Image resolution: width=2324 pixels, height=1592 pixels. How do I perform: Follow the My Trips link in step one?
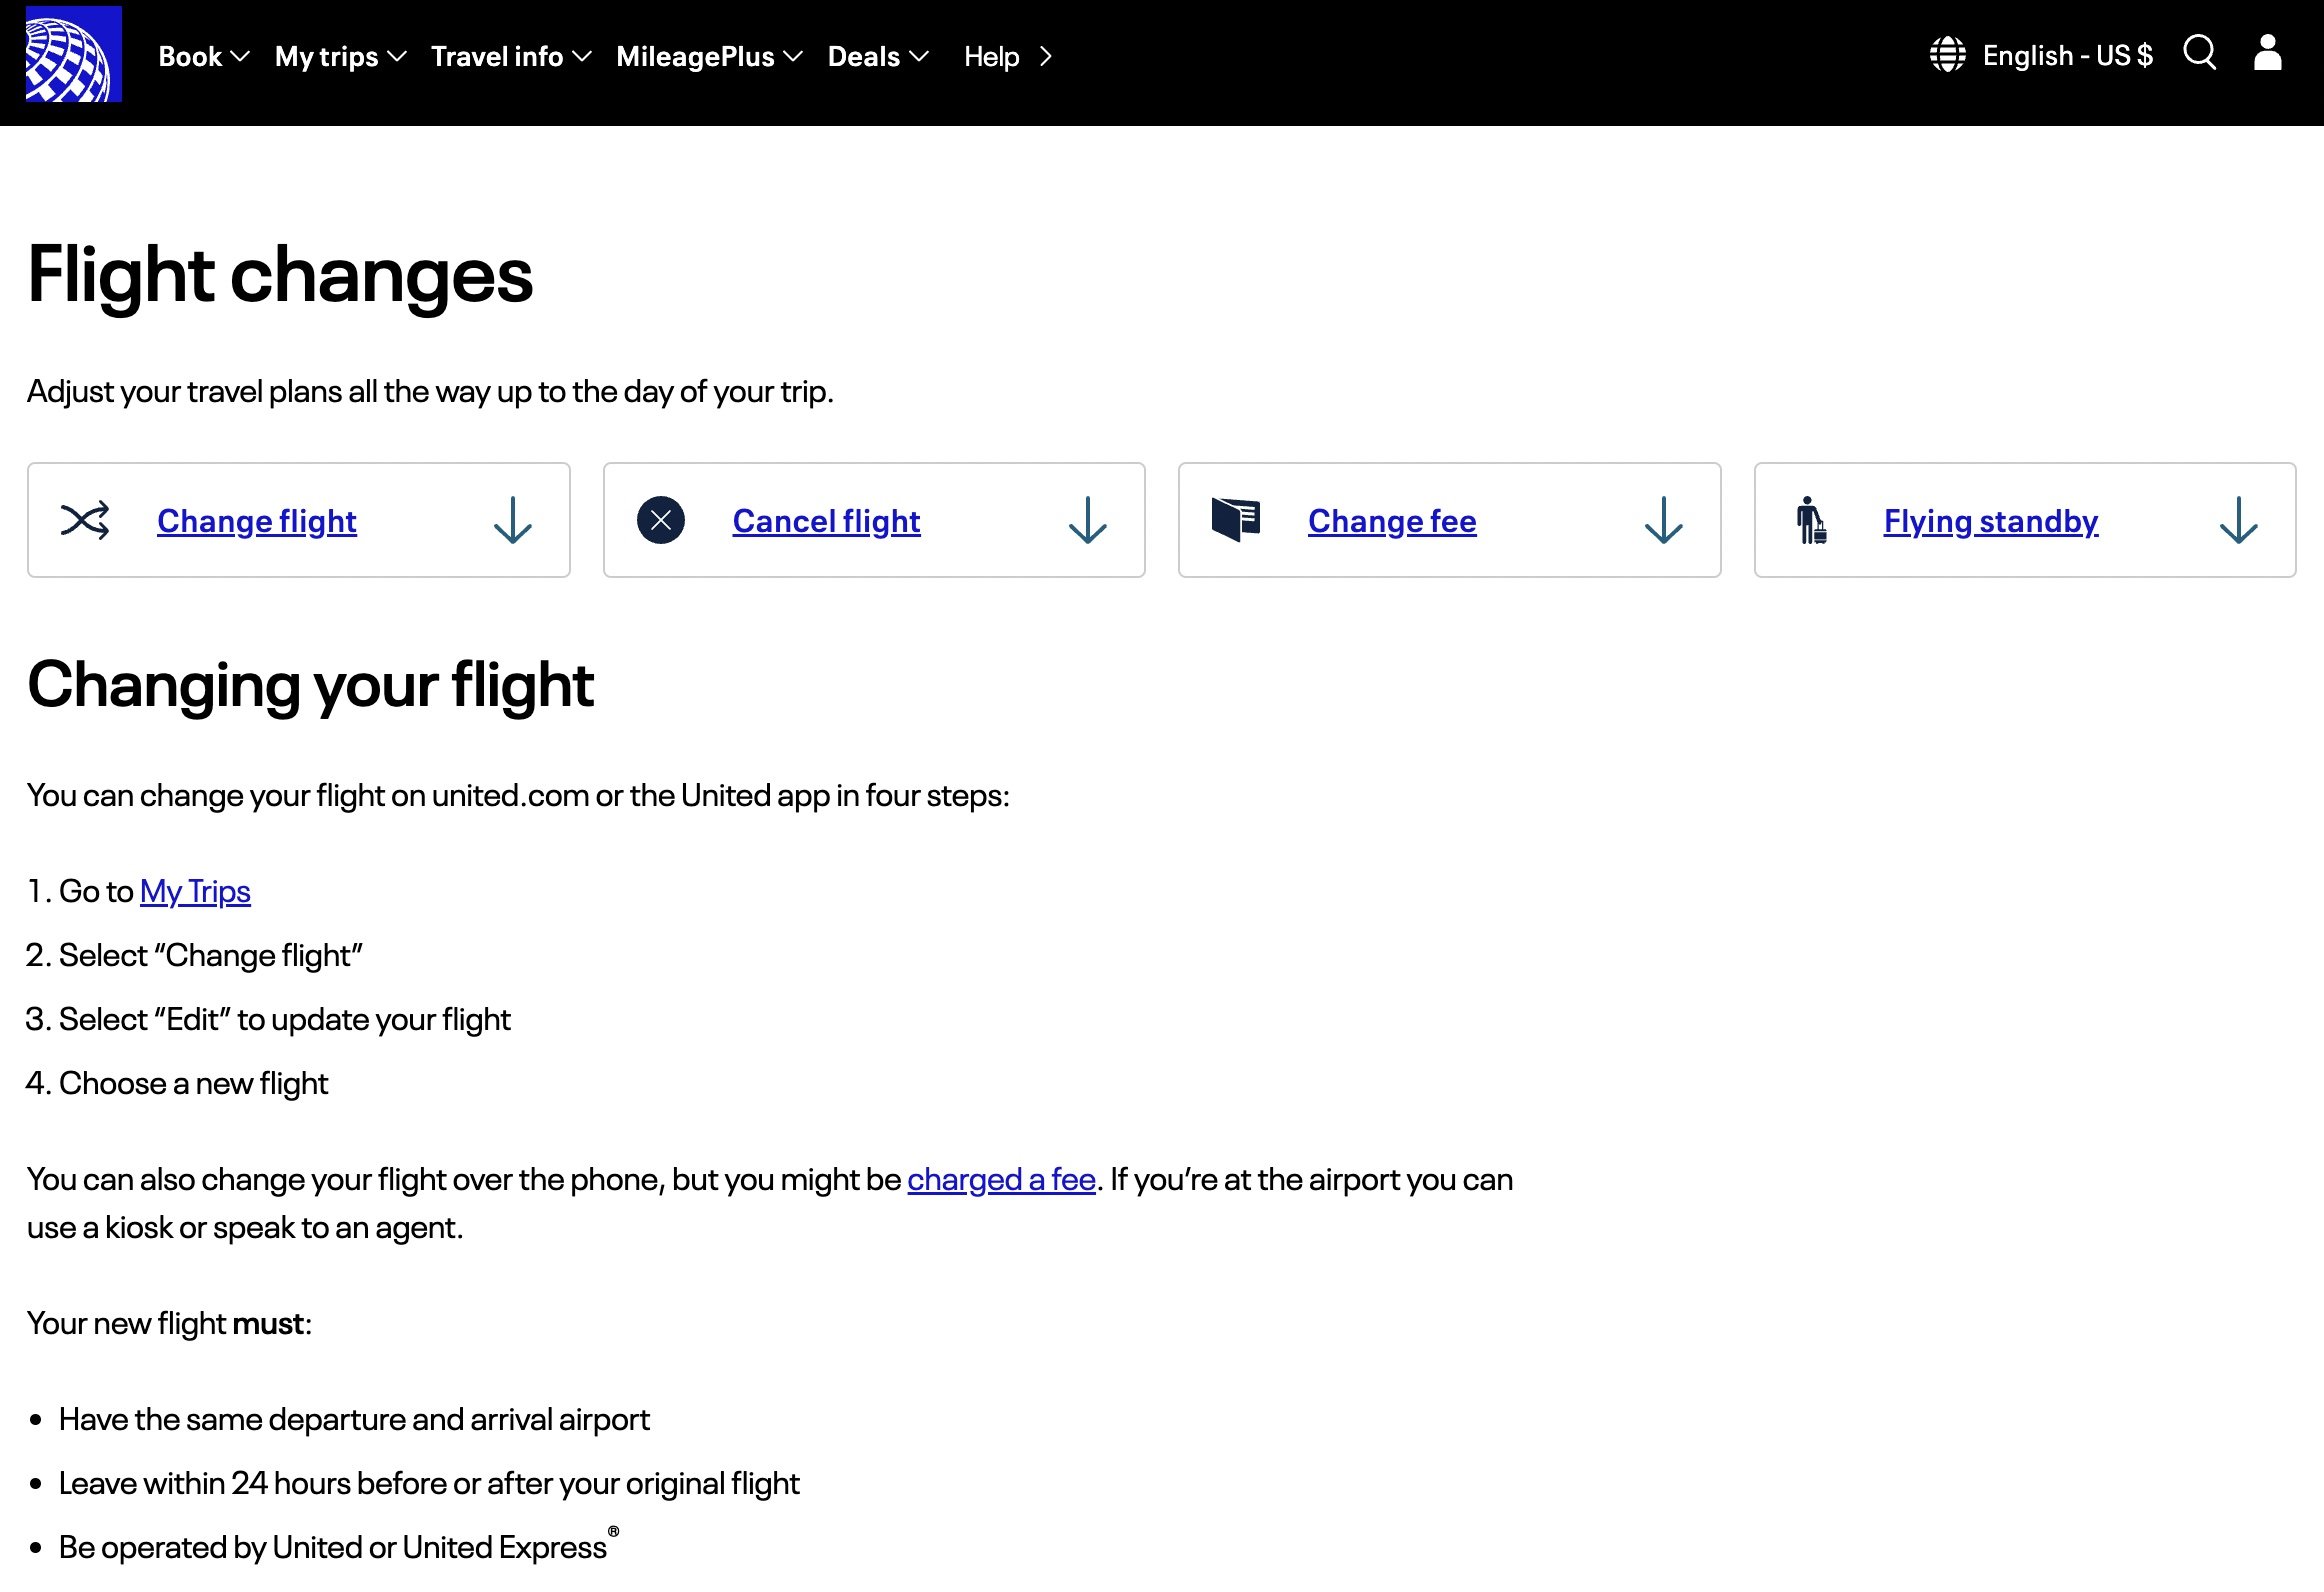pyautogui.click(x=195, y=891)
